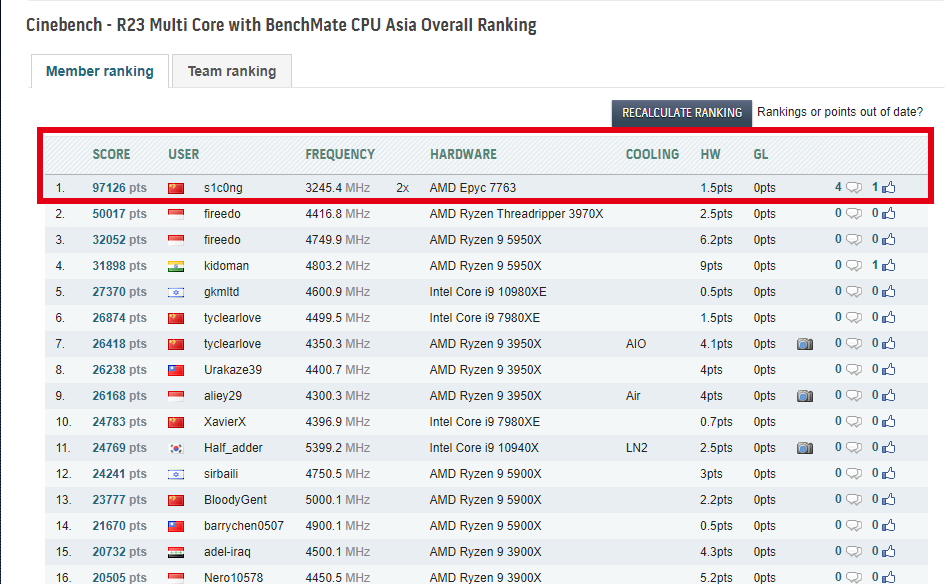This screenshot has width=948, height=584.
Task: Open comments on tyclearlove's 26418 pts row
Action: [853, 343]
